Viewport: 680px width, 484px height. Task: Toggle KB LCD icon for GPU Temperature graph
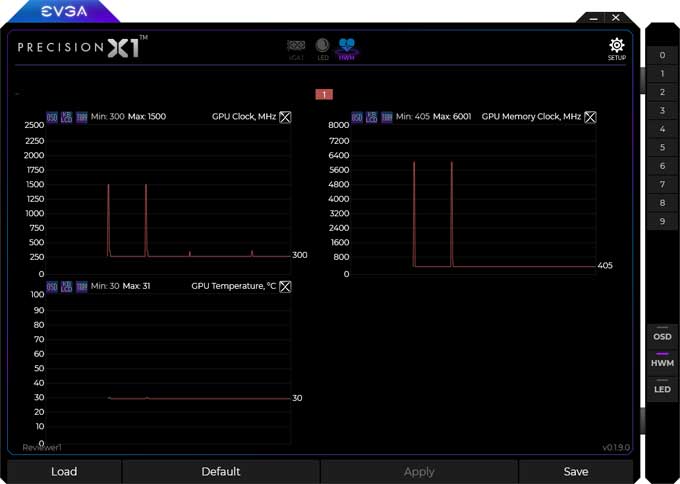tap(66, 287)
